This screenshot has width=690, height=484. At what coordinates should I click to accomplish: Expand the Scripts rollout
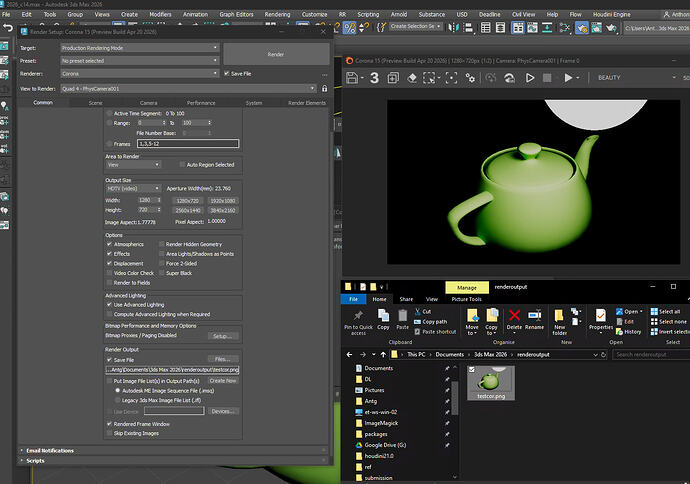(35, 461)
